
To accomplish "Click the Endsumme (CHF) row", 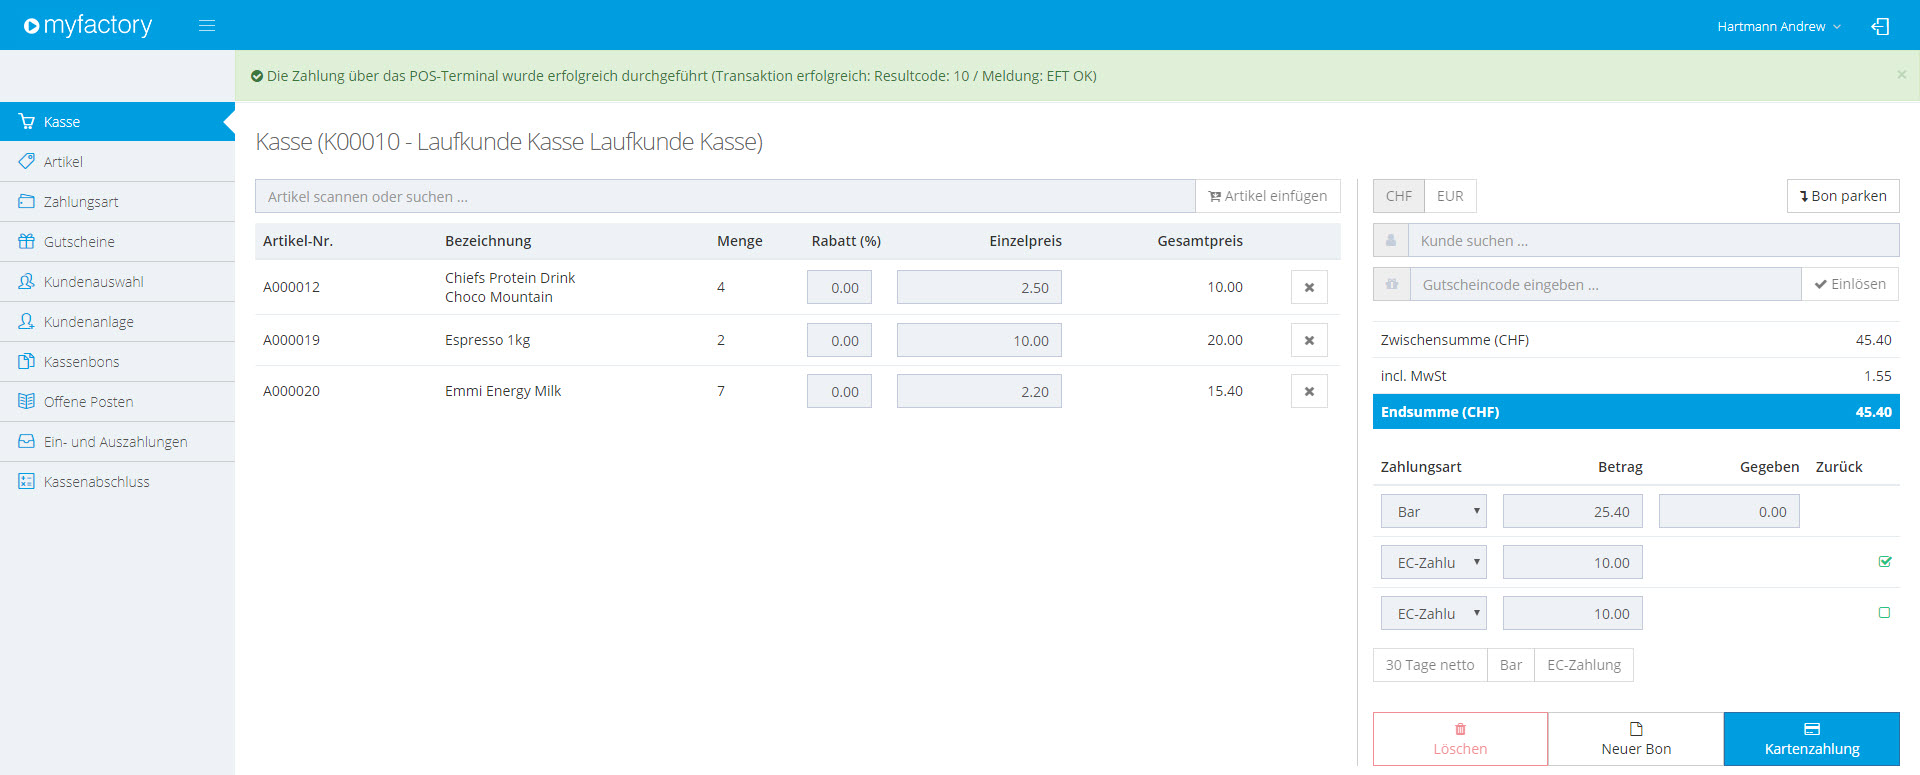I will pos(1636,412).
